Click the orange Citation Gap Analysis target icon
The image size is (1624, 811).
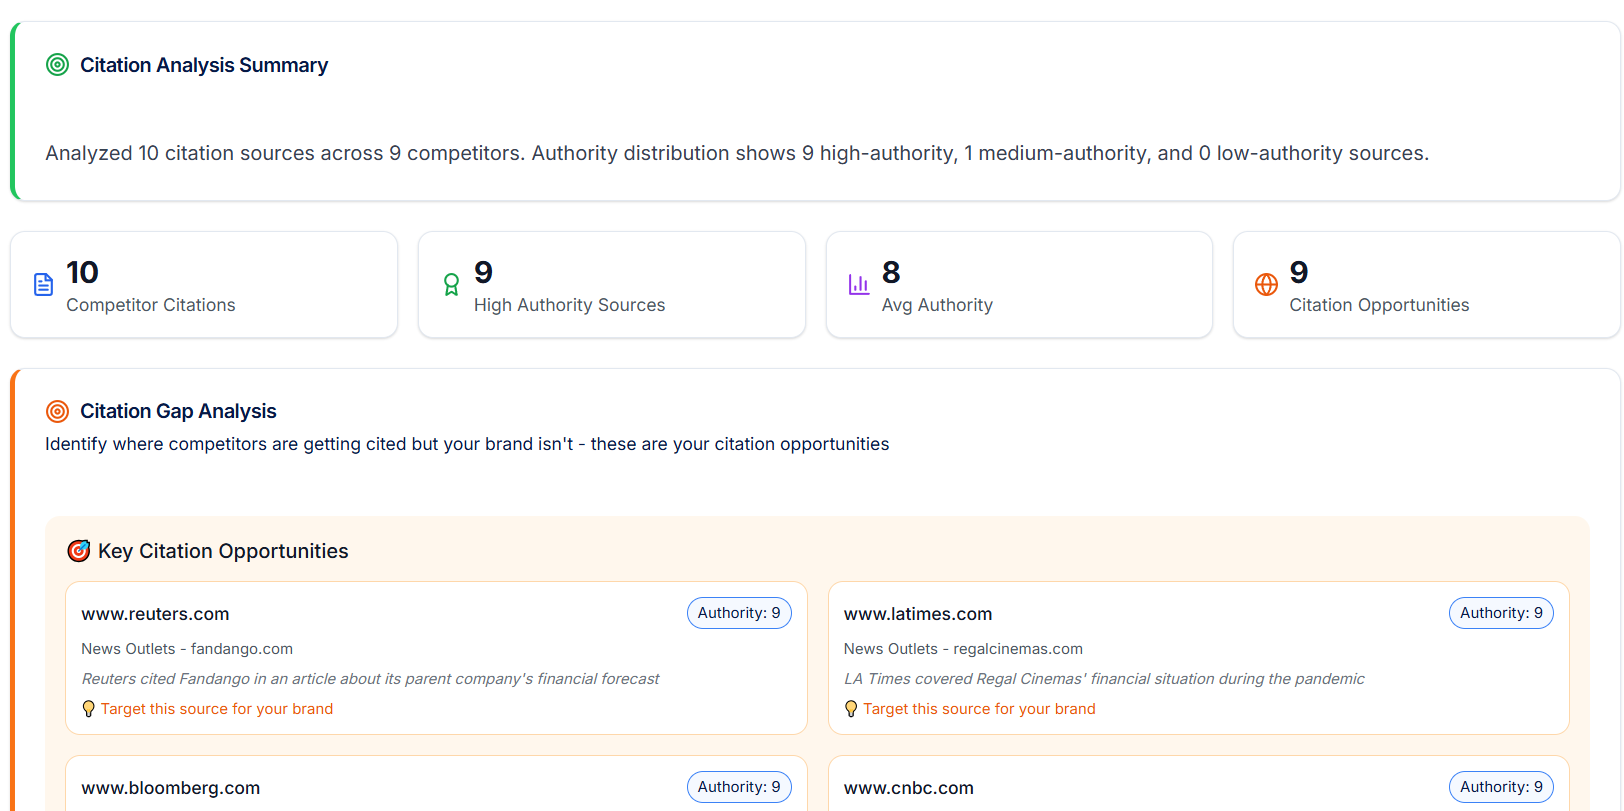point(58,411)
